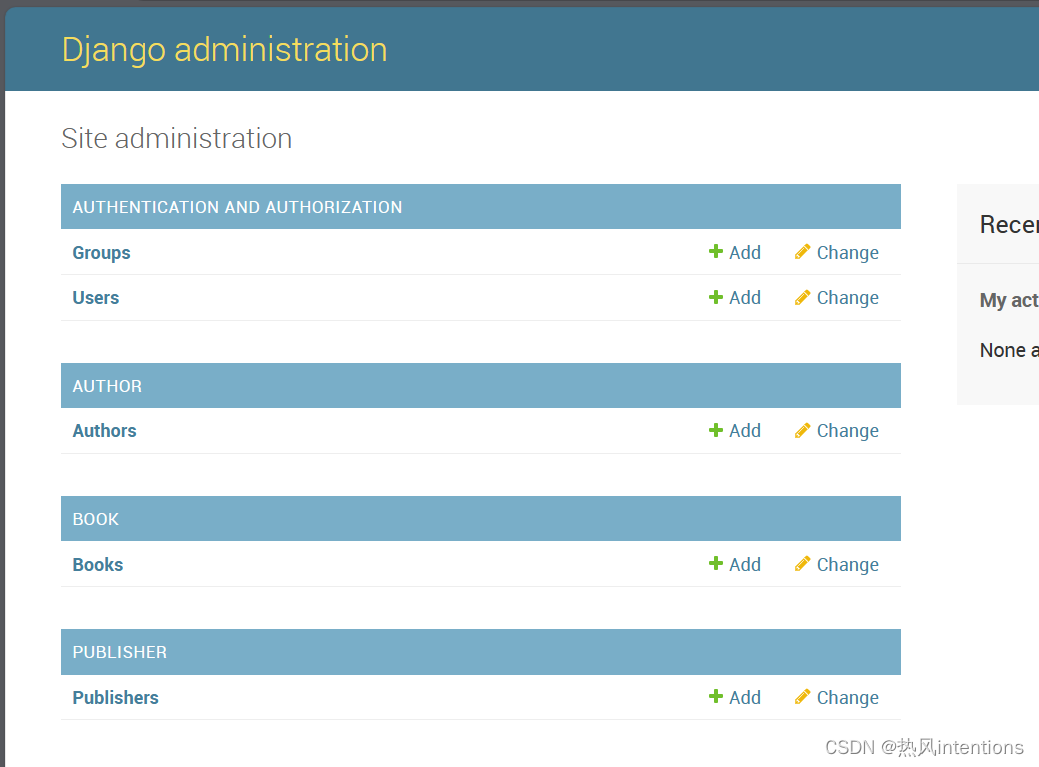
Task: Click the green plus icon for Authors
Action: tap(716, 430)
